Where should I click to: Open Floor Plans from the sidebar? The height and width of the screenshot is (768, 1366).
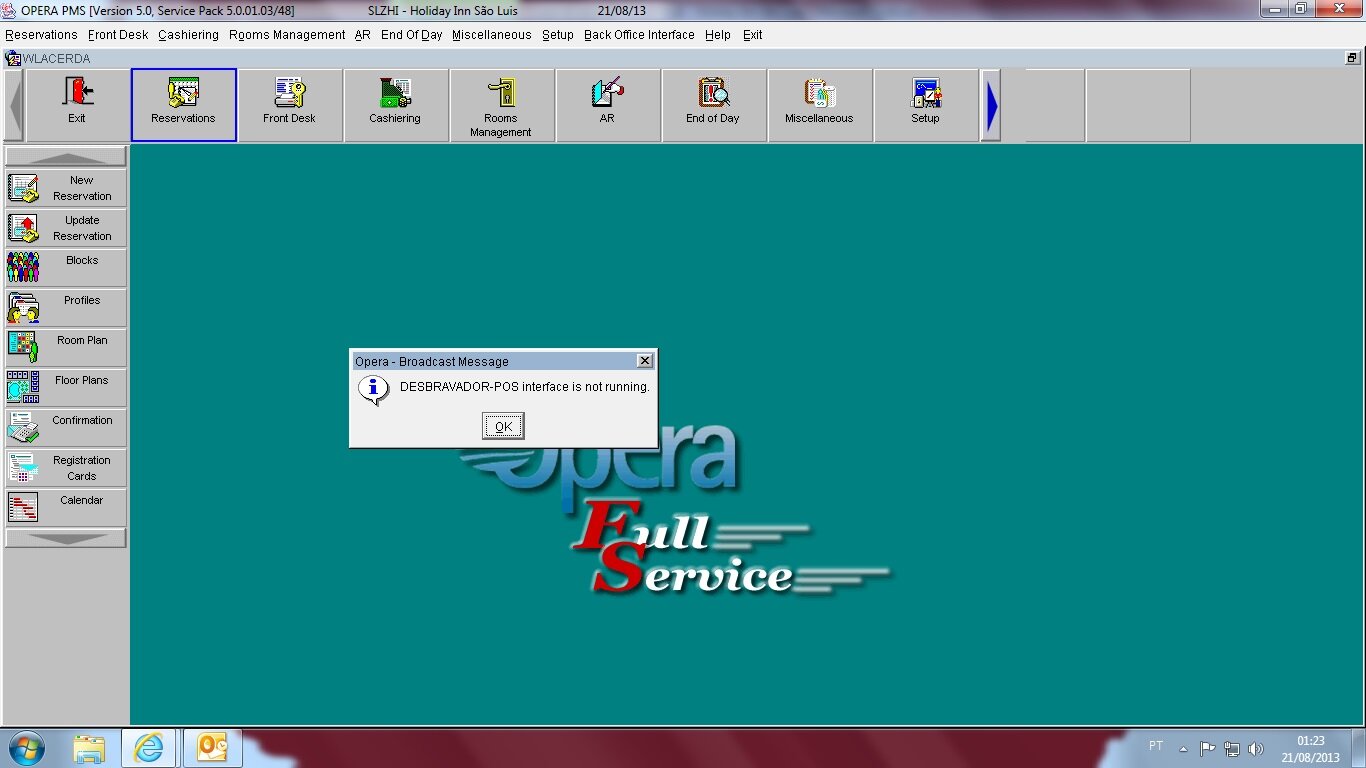[x=66, y=388]
